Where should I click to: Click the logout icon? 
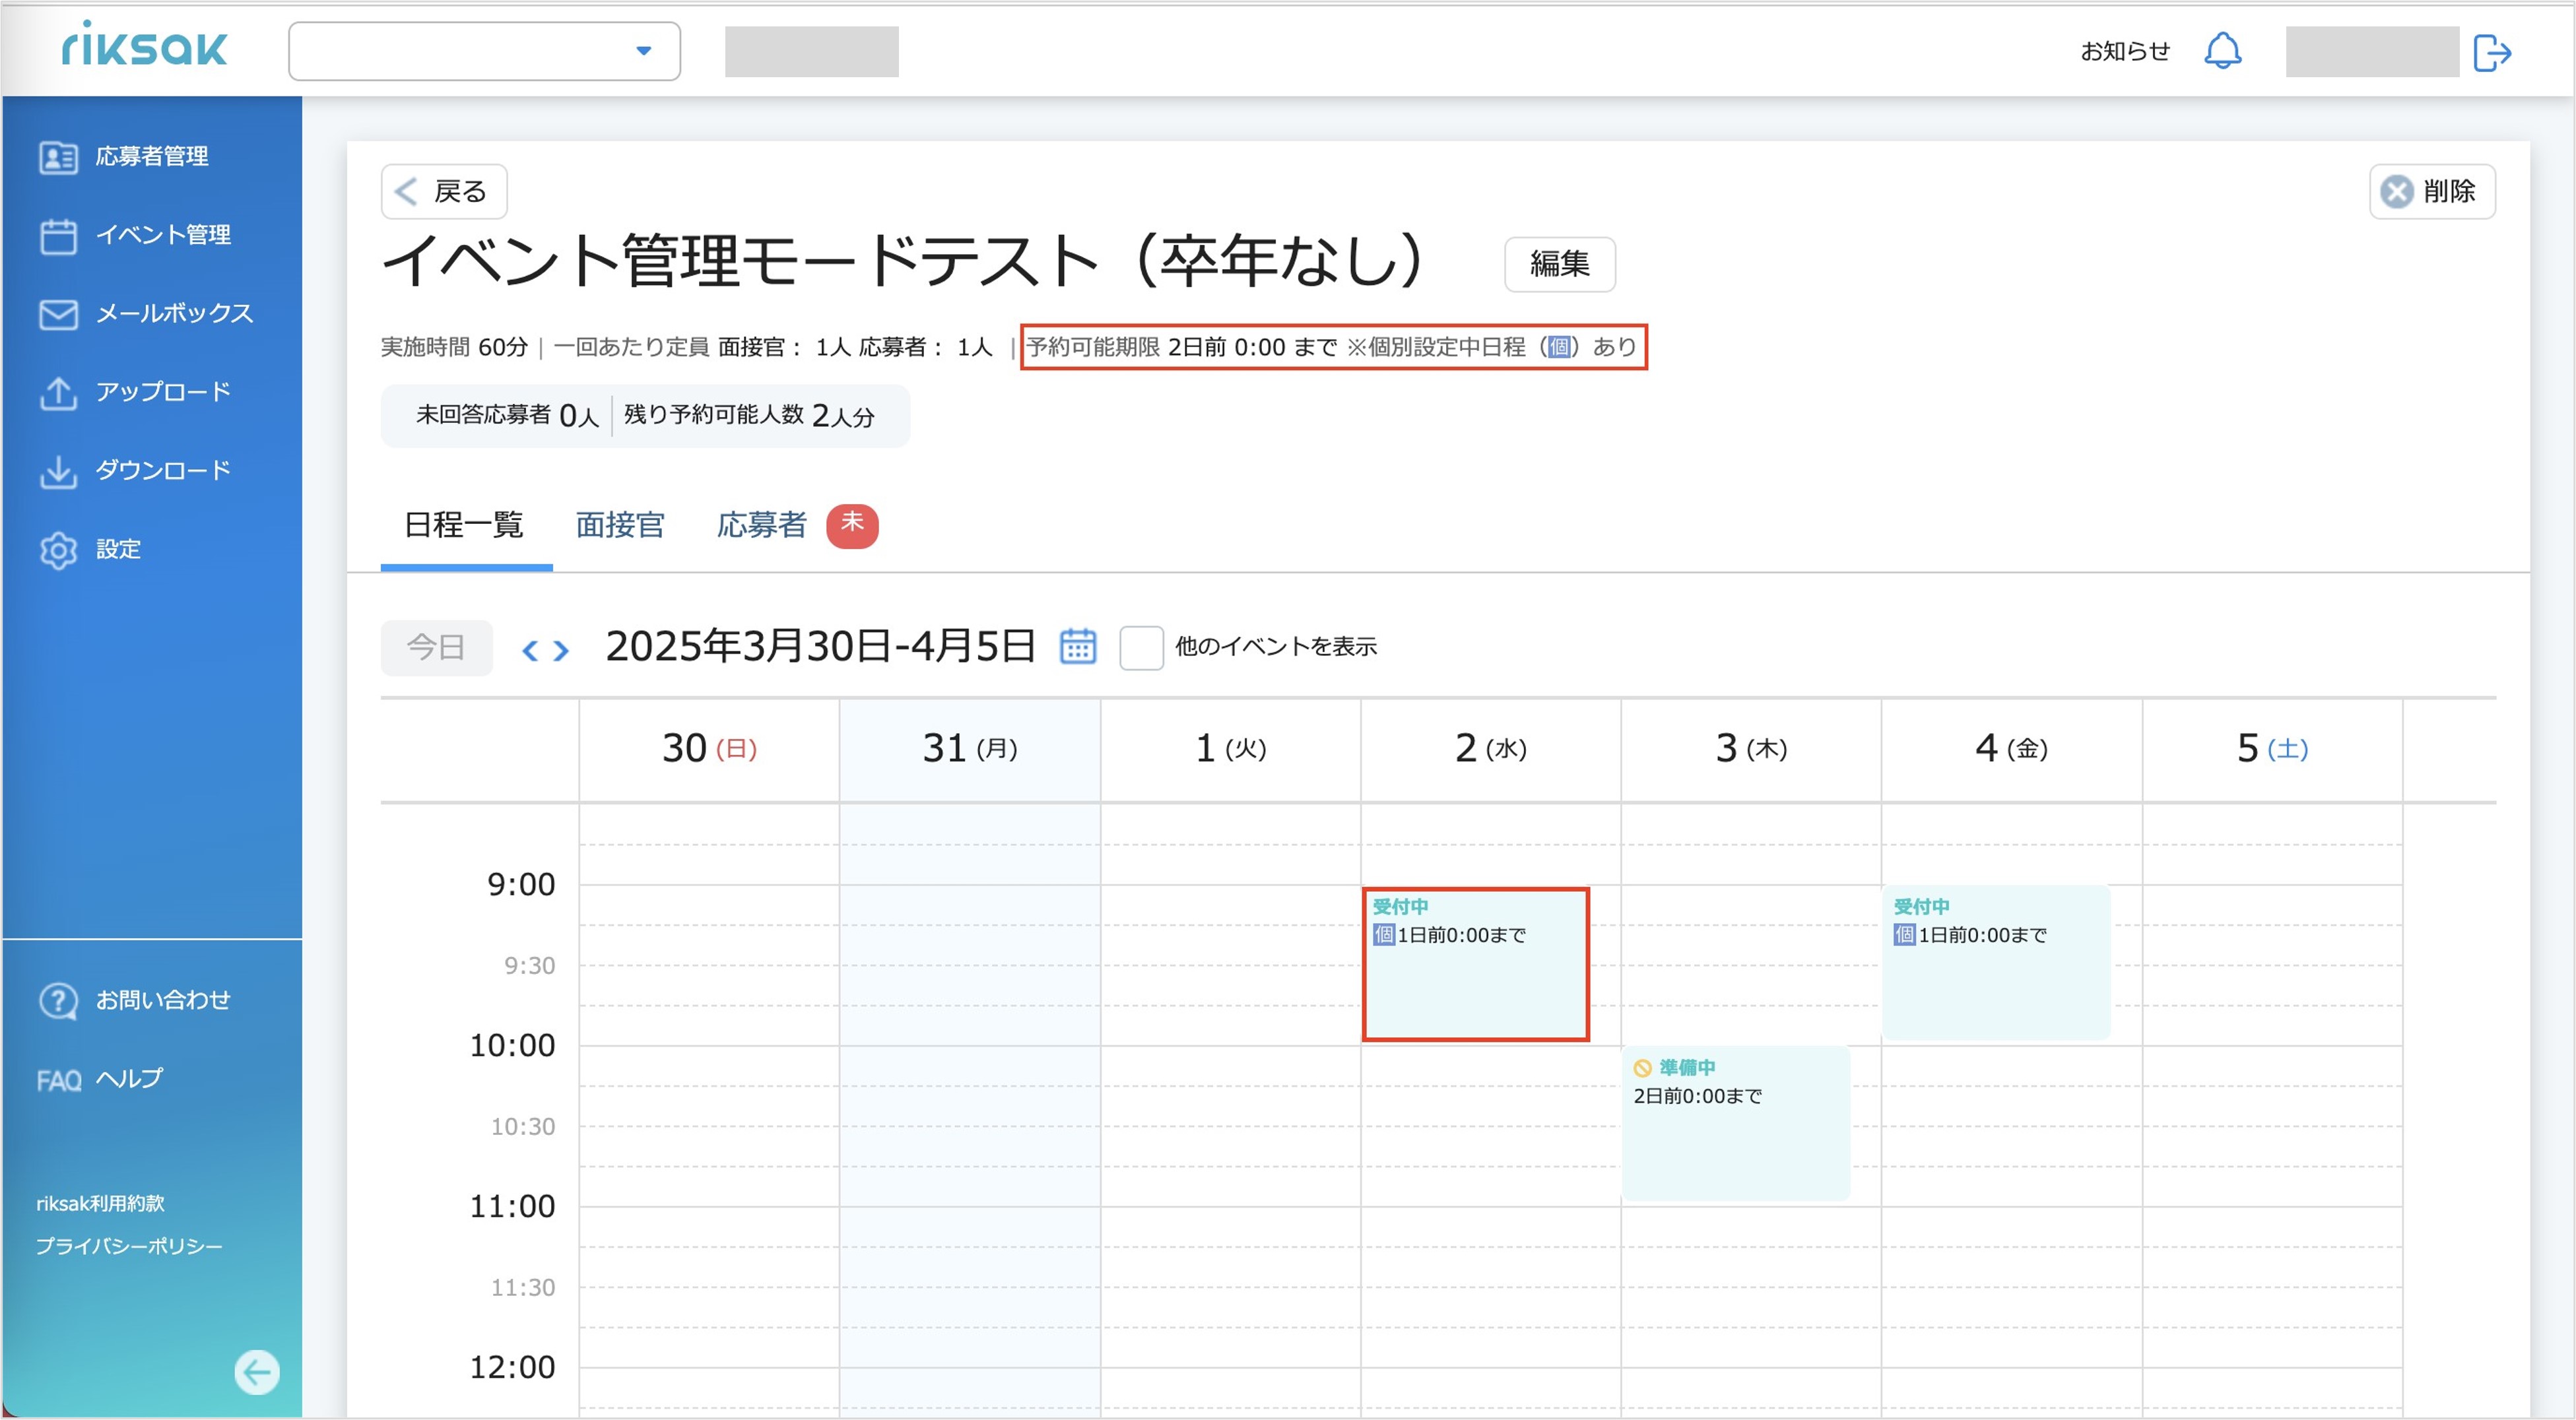point(2491,52)
